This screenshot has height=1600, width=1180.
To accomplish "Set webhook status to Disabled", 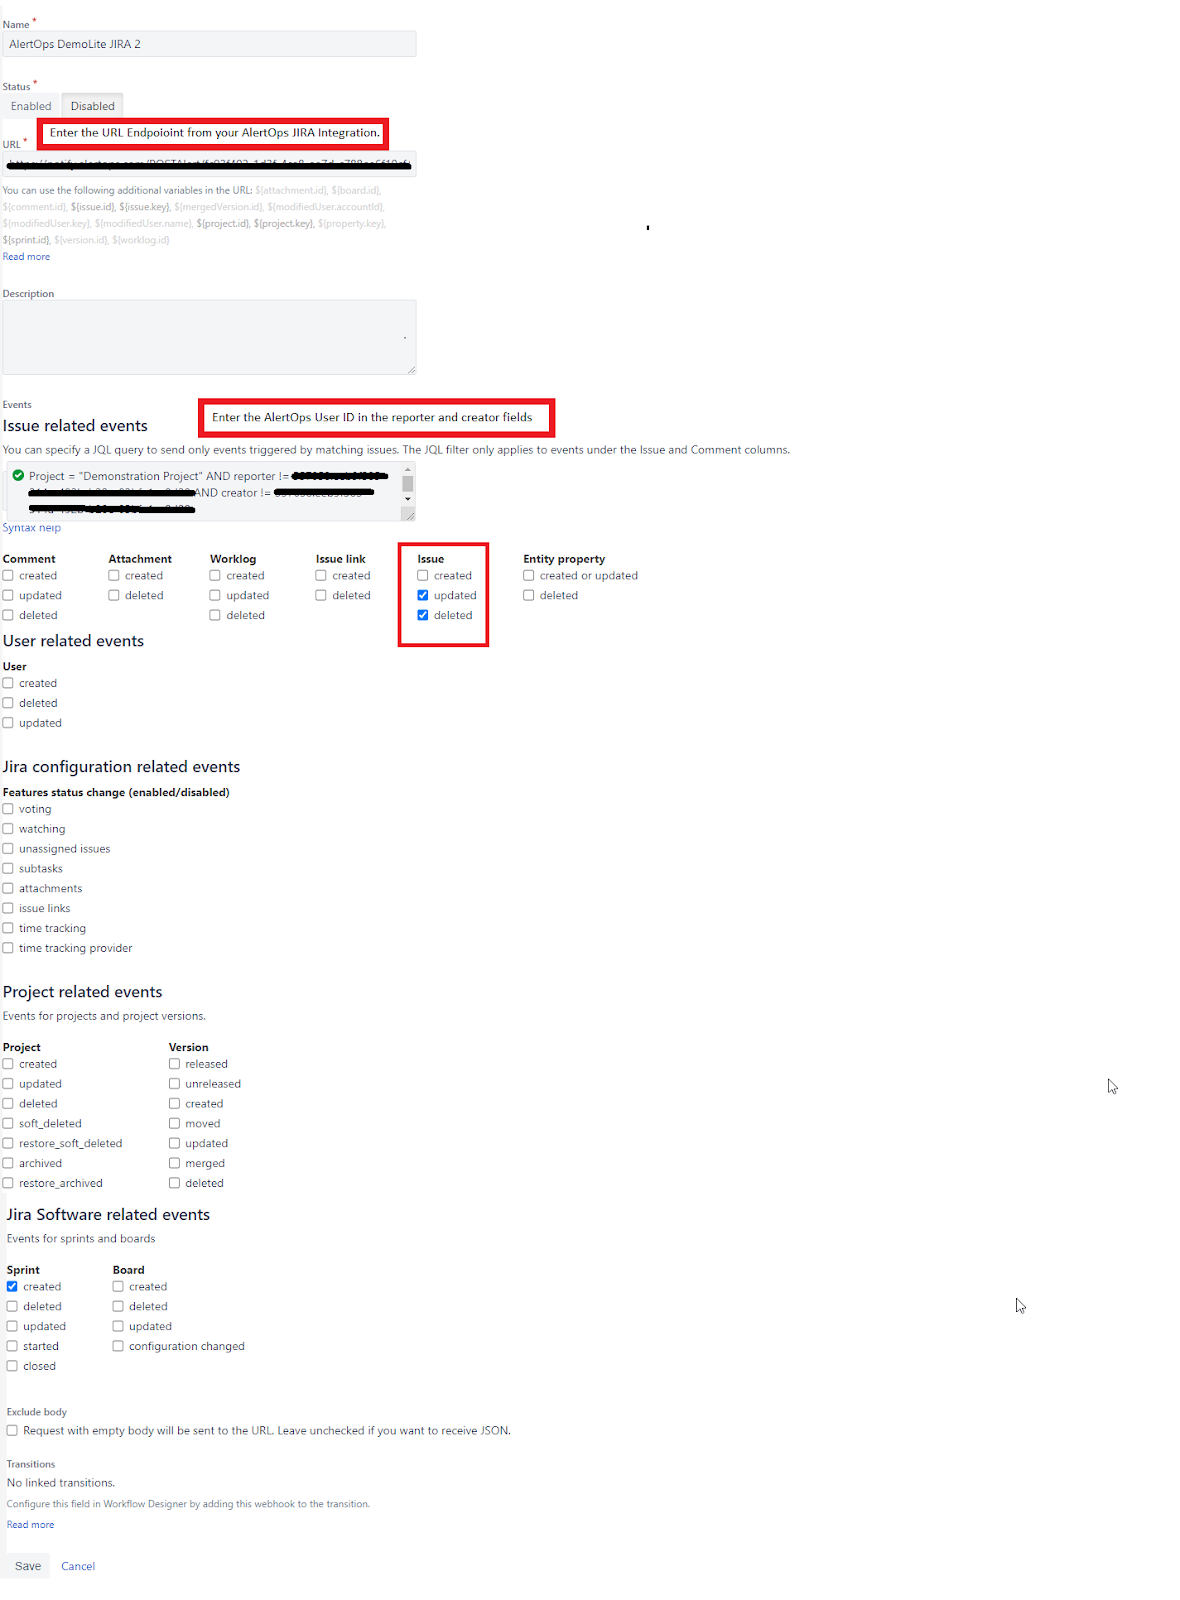I will click(x=92, y=106).
